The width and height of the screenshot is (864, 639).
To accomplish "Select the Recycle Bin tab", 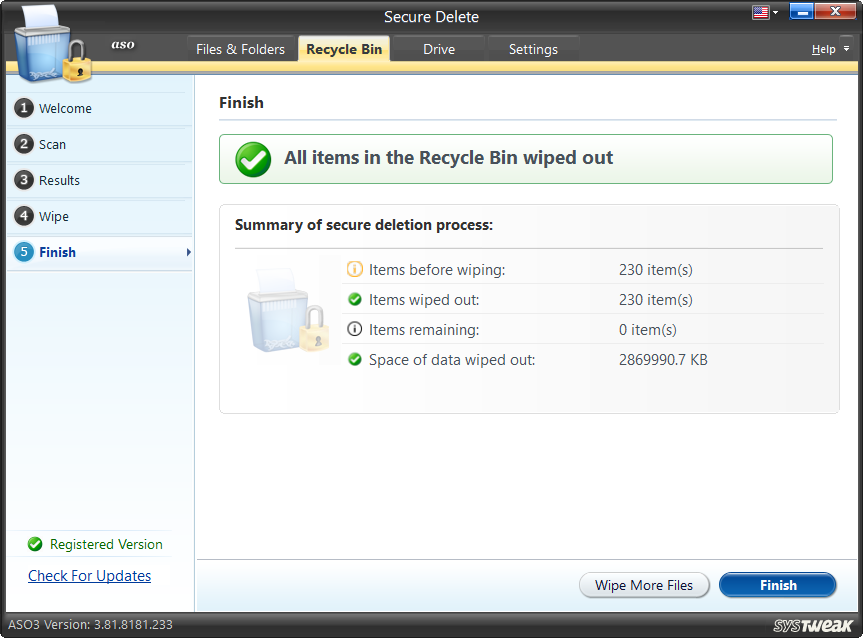I will [x=343, y=48].
